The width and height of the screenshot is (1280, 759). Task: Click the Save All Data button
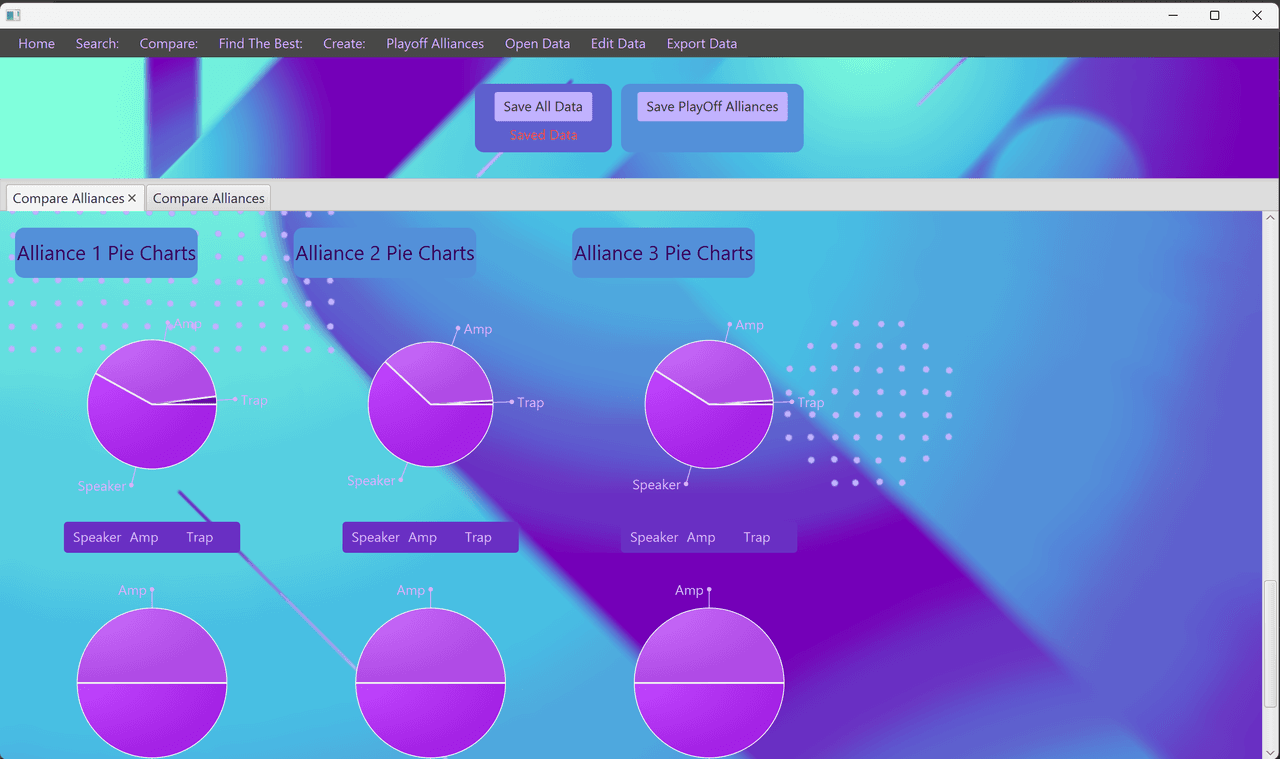[543, 107]
